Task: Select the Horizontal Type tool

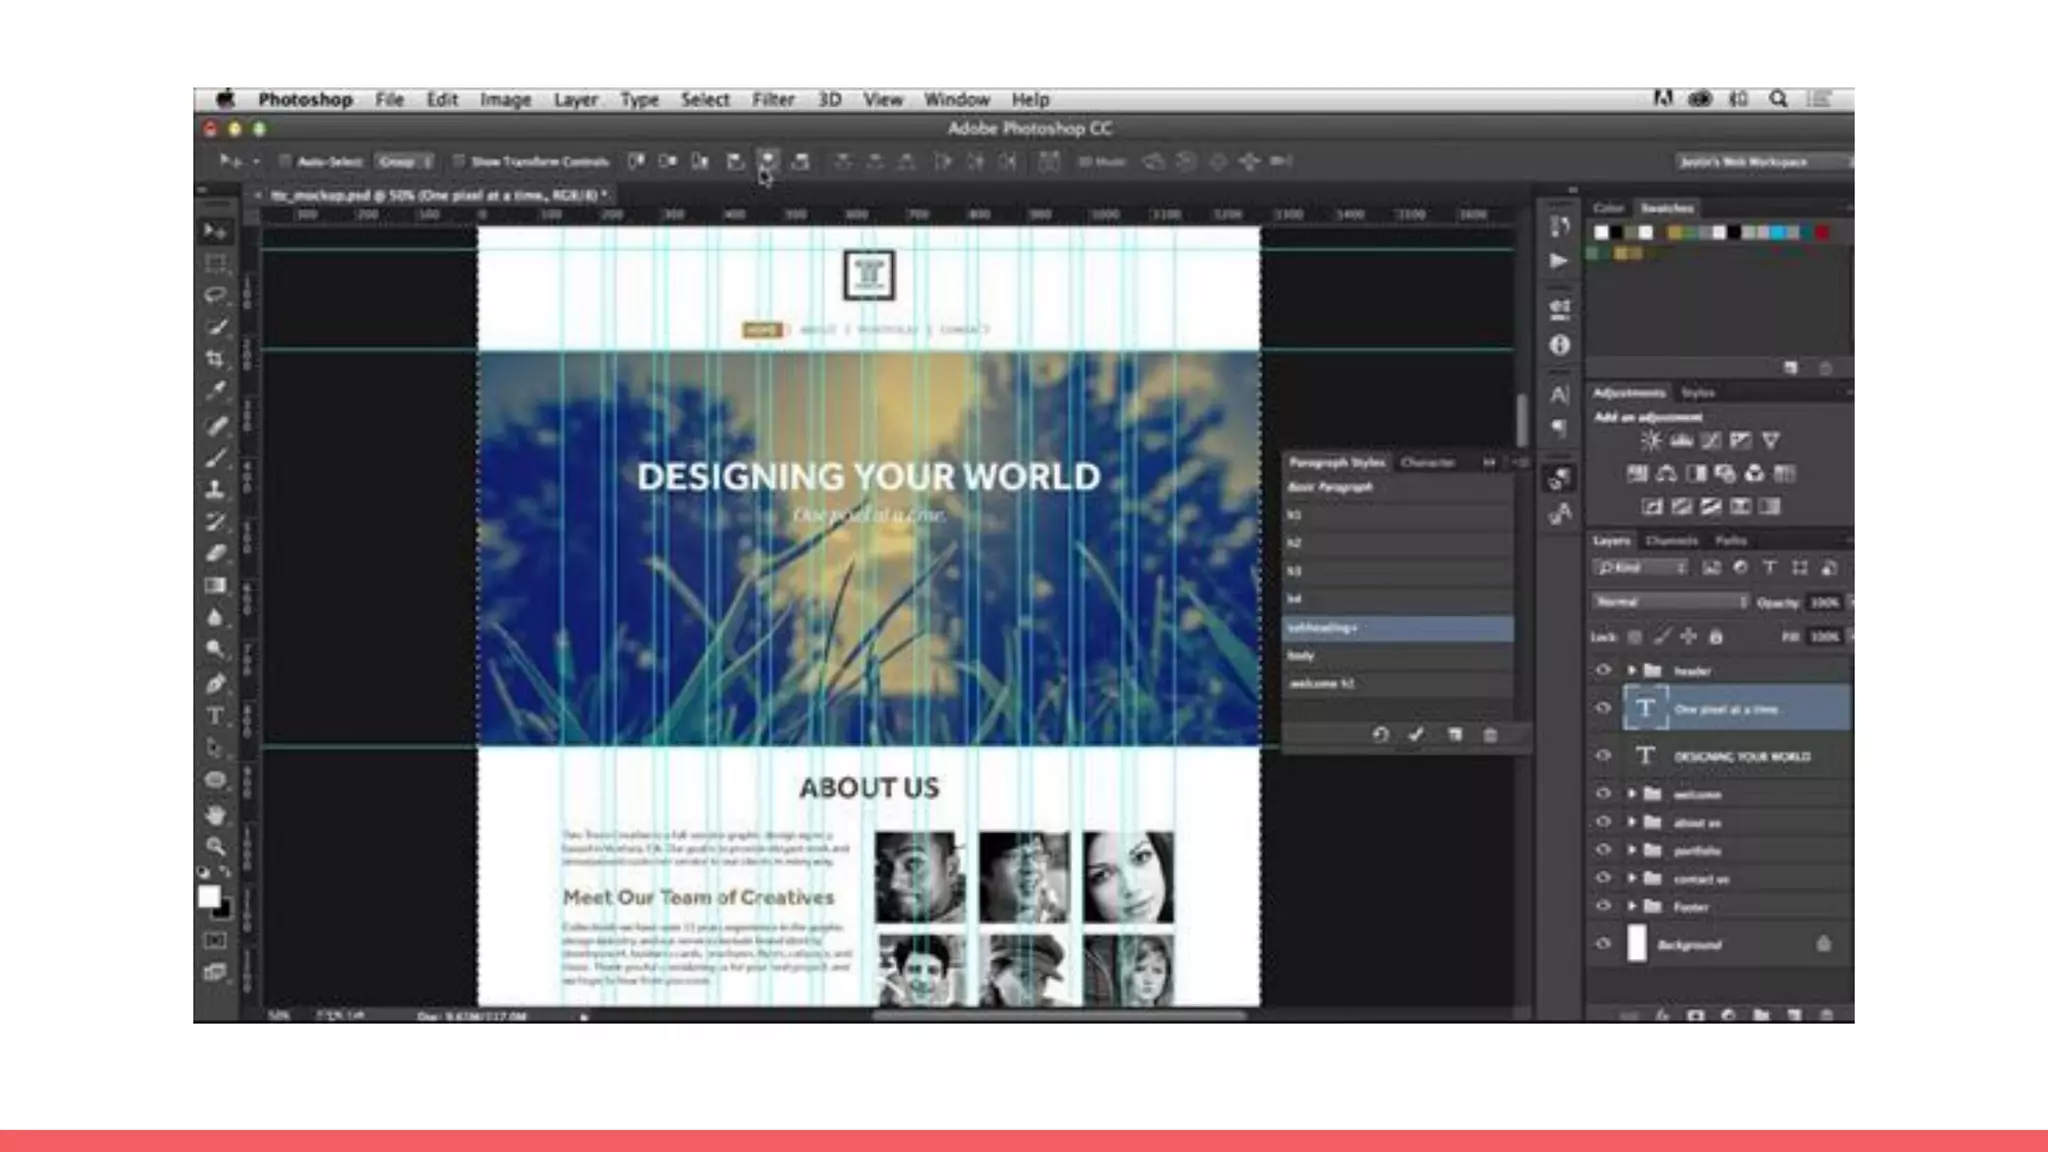Action: [215, 716]
